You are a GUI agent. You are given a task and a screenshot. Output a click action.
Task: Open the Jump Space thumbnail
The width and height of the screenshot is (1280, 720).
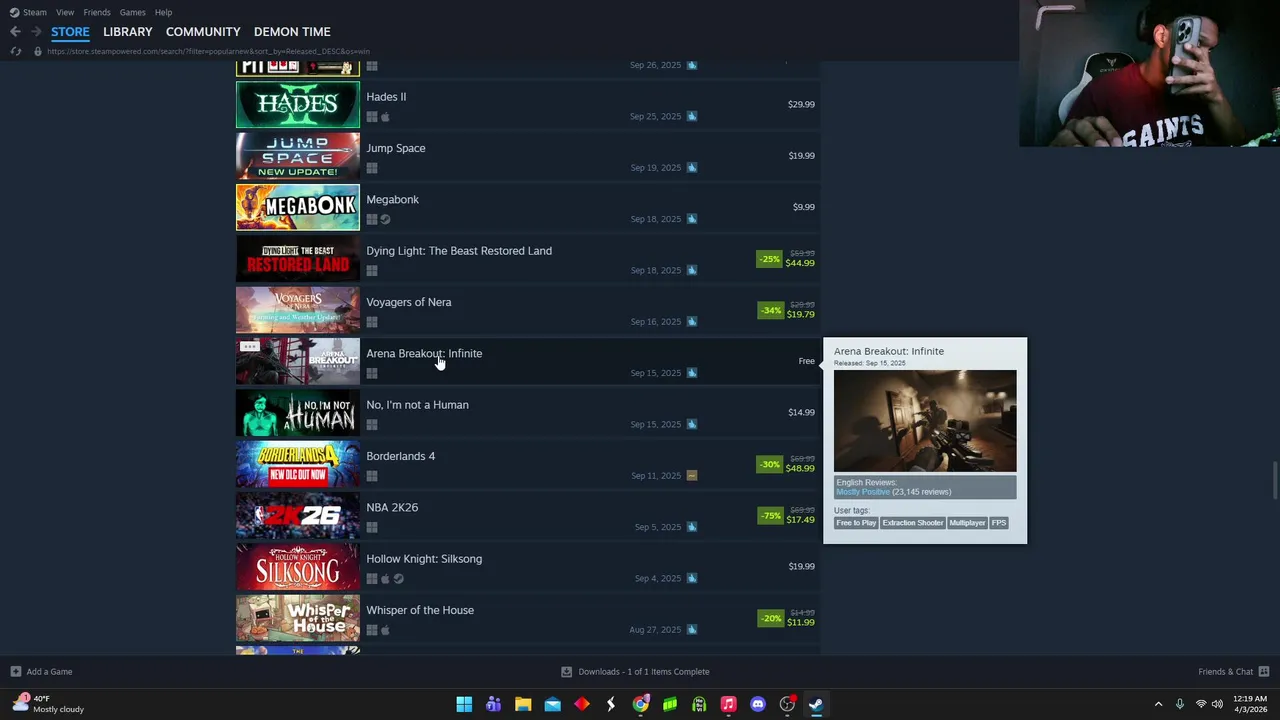pos(298,156)
